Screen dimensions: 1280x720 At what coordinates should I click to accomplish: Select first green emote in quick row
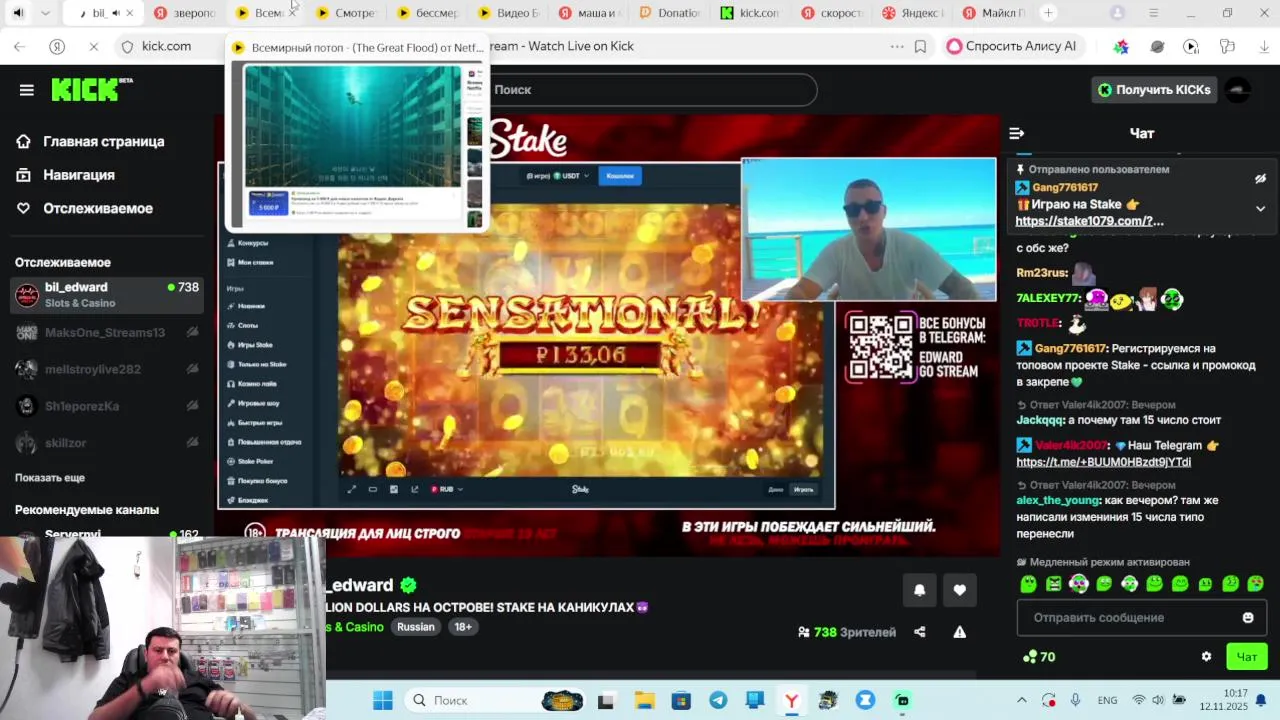[x=1028, y=584]
